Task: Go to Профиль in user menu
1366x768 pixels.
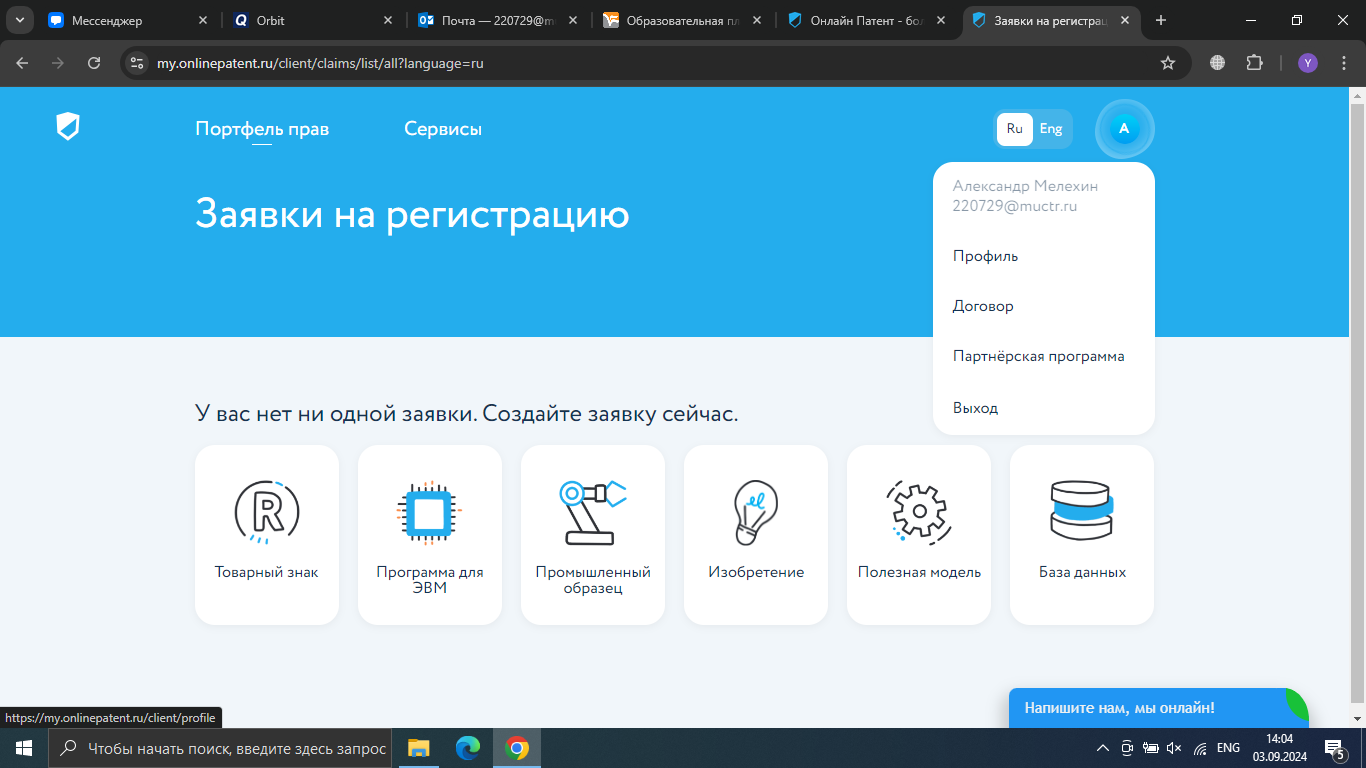Action: tap(985, 256)
